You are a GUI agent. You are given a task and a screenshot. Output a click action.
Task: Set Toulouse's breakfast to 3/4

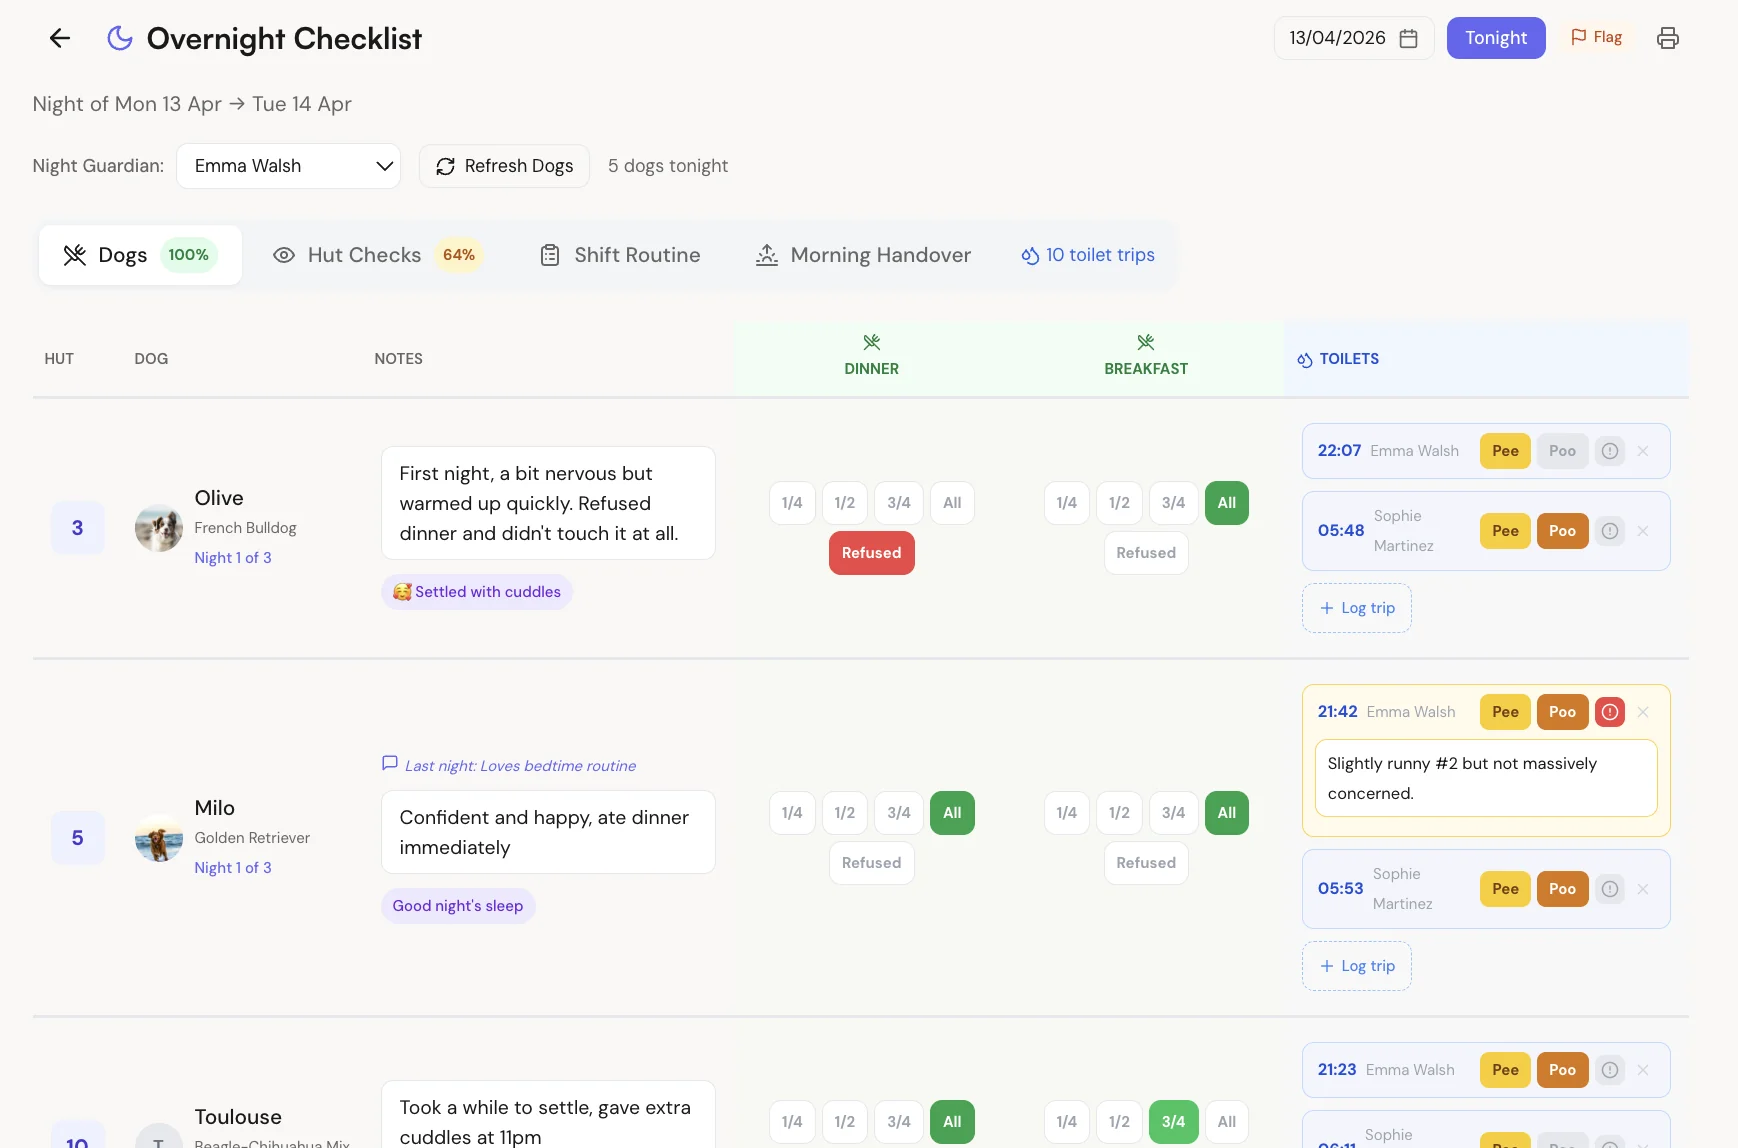point(1173,1122)
